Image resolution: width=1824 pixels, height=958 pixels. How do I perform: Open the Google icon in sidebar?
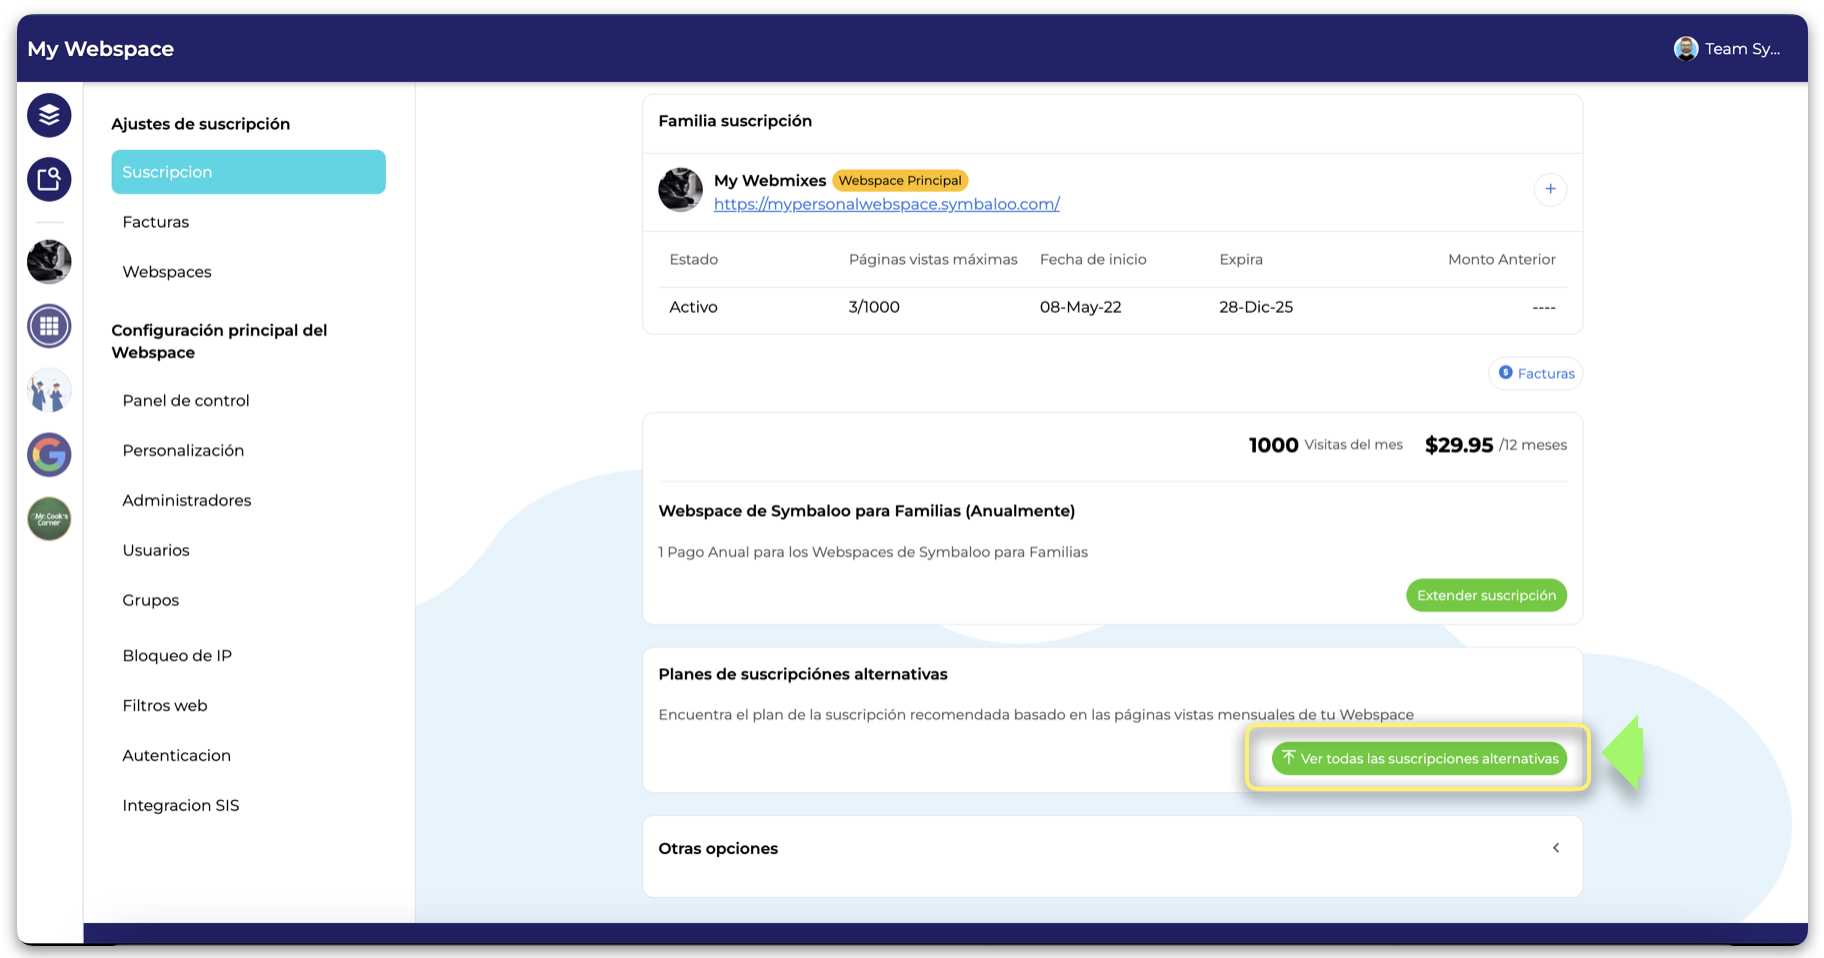coord(49,455)
